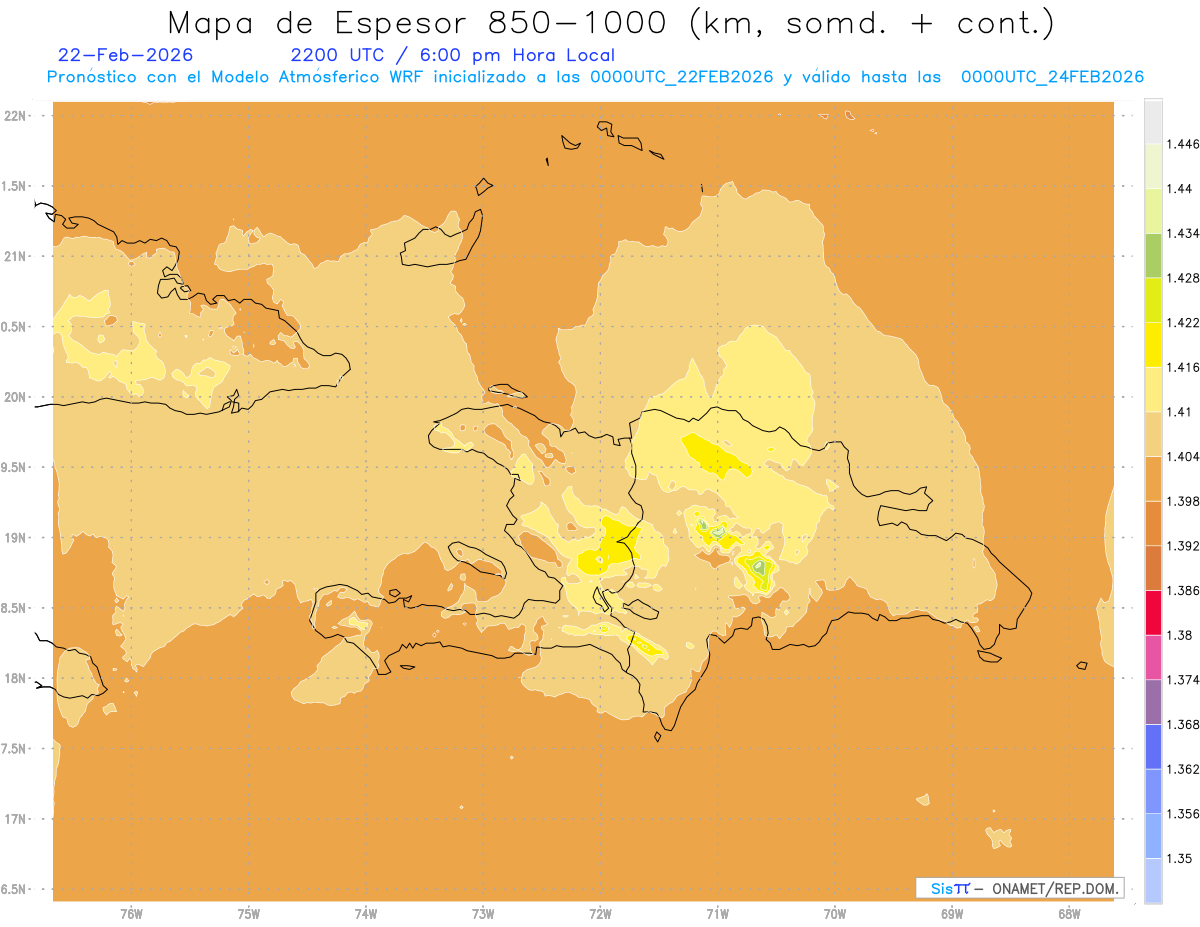This screenshot has width=1200, height=927.
Task: Click the latitude axis label 20N
Action: pyautogui.click(x=15, y=397)
